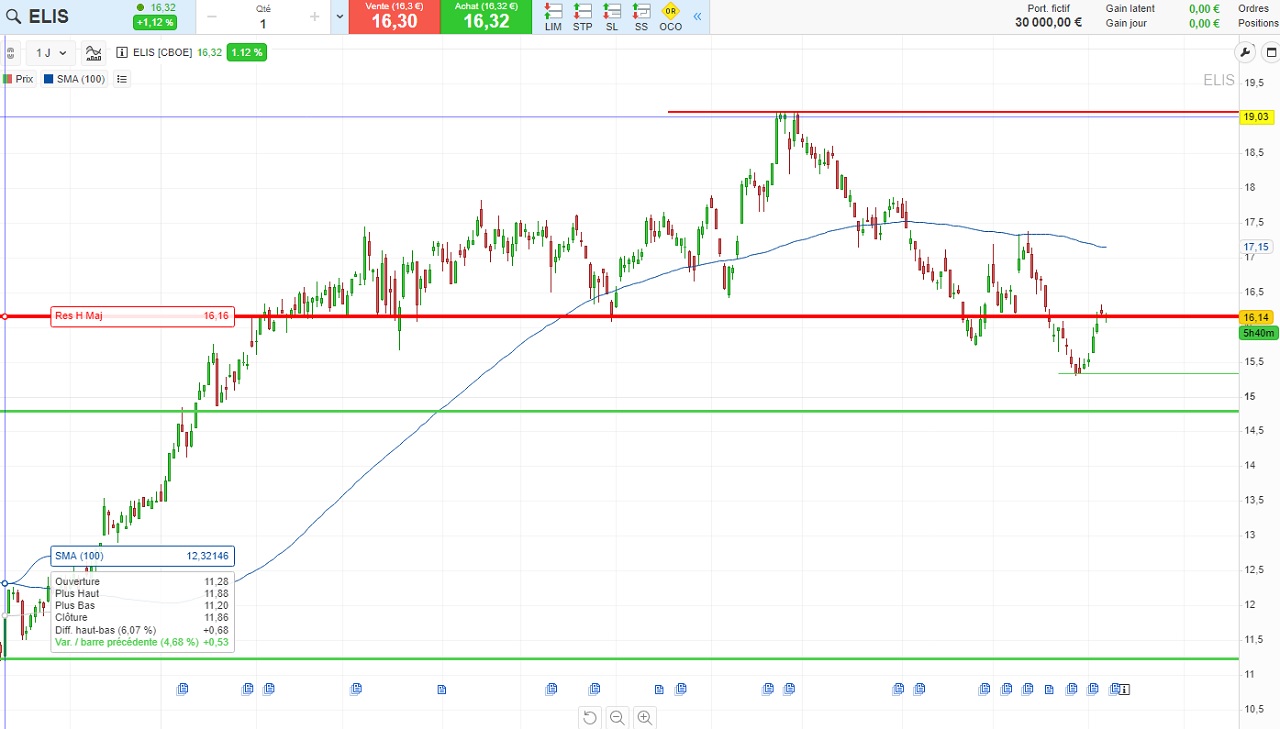Screen dimensions: 1280x729
Task: Zoom in on the chart
Action: coord(645,717)
